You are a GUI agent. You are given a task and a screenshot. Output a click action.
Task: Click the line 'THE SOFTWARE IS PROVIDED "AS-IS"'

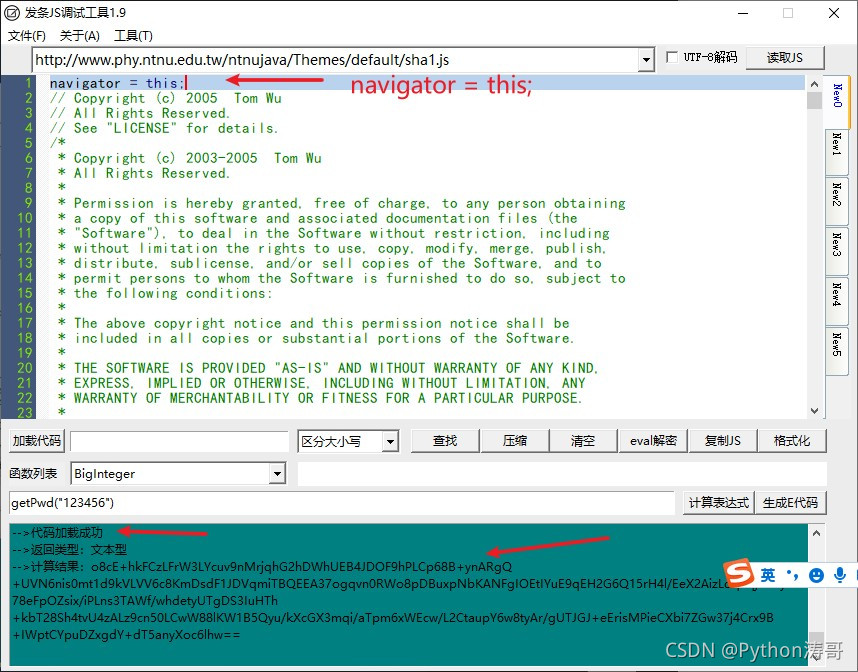(328, 368)
